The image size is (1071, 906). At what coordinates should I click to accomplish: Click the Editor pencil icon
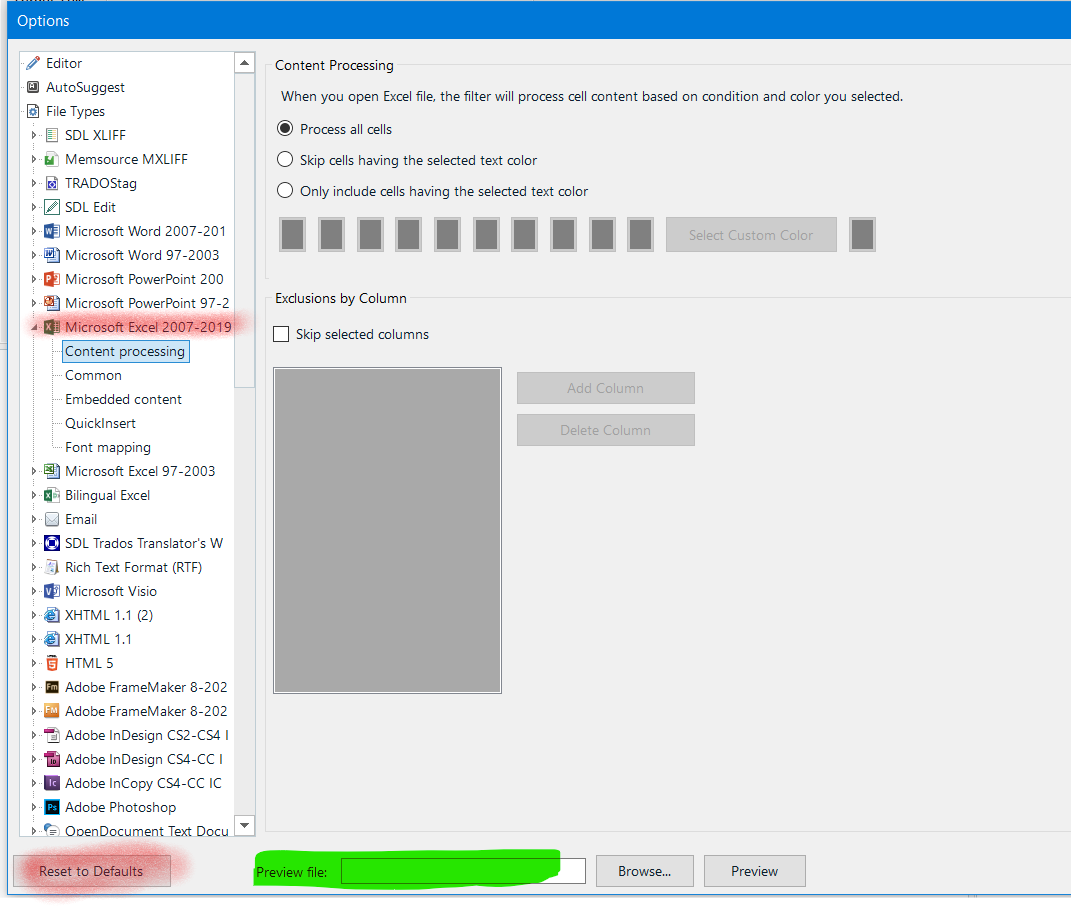[33, 63]
